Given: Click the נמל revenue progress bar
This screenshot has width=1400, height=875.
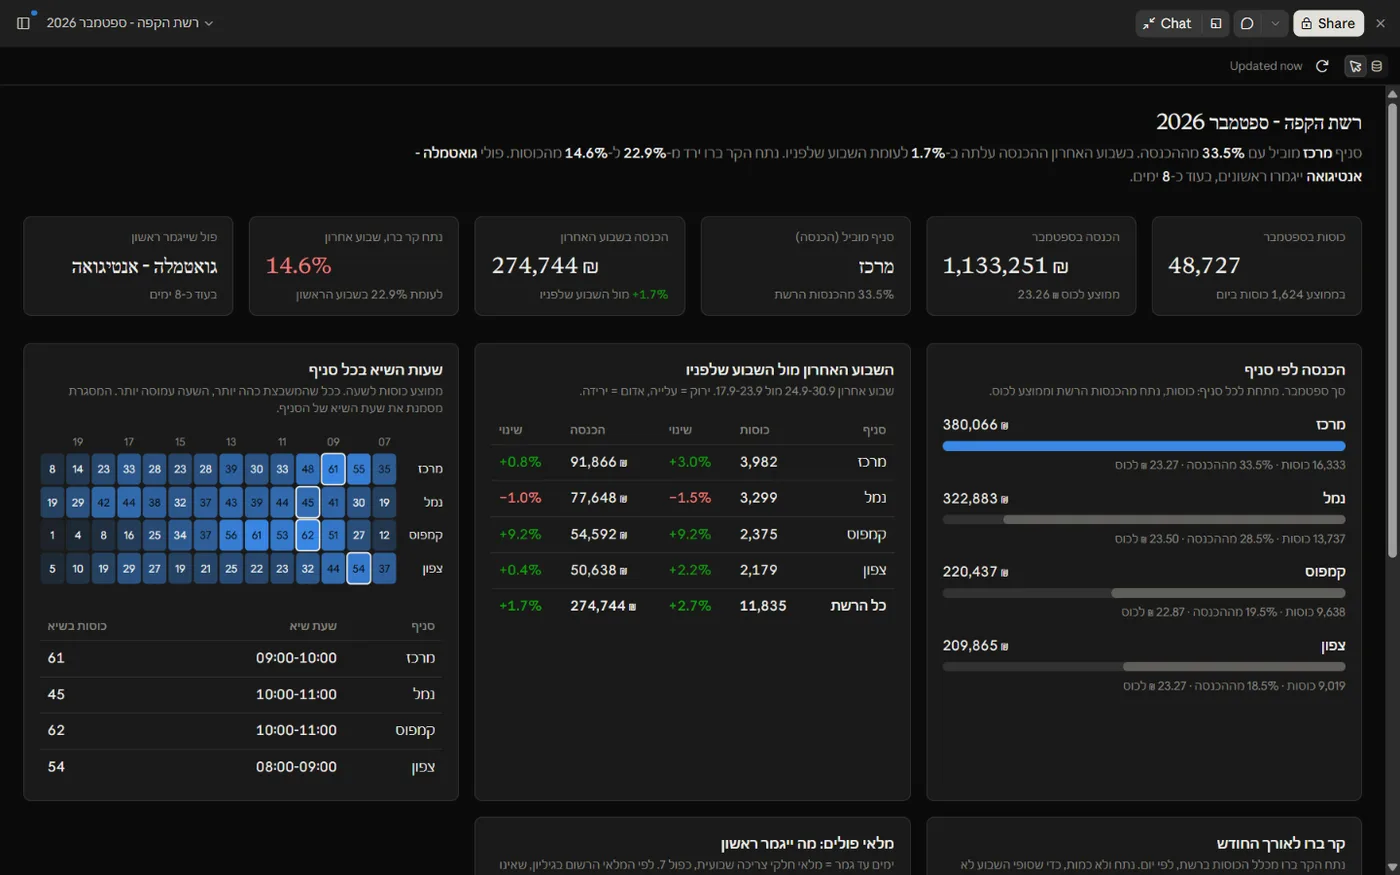Looking at the screenshot, I should [1144, 520].
